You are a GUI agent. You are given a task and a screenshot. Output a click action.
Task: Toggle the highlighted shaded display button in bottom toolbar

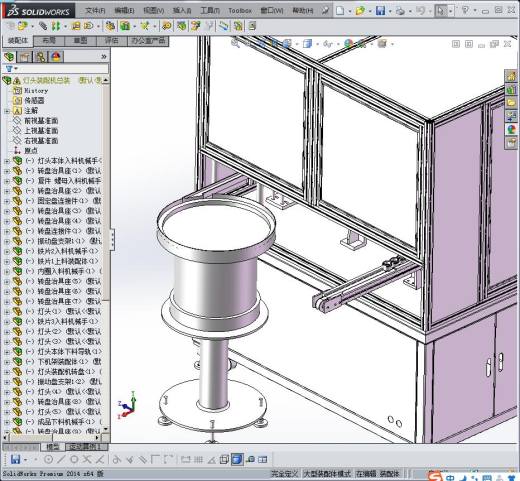point(237,460)
